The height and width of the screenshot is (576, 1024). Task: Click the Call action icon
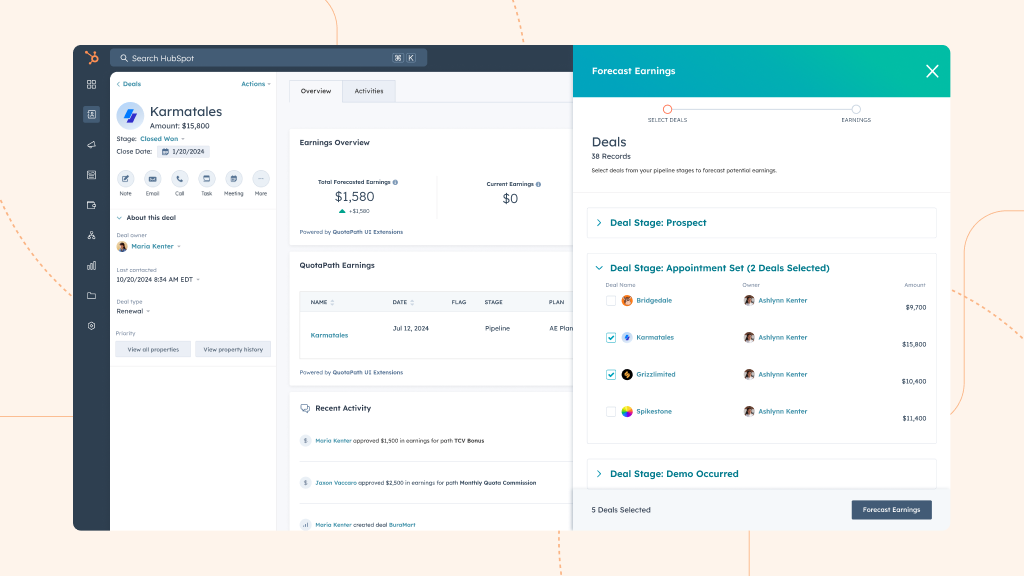(180, 179)
